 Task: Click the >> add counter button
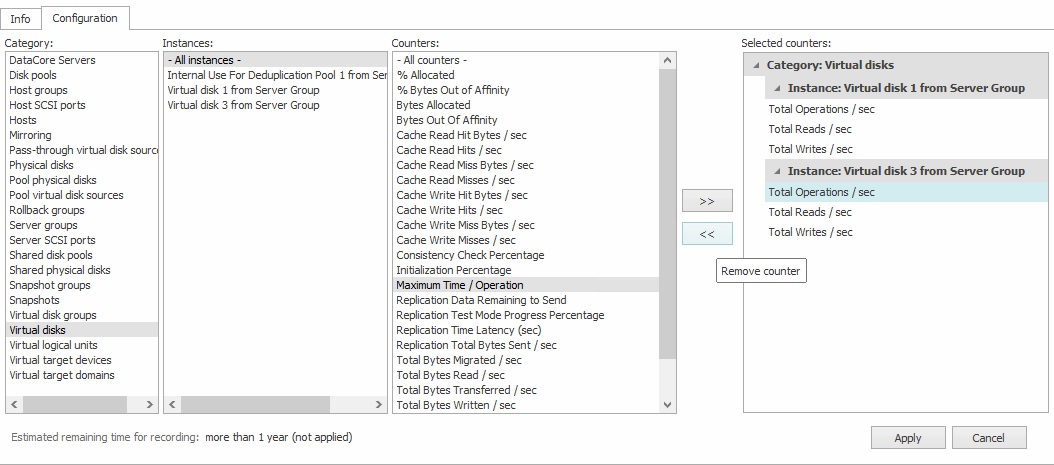[707, 201]
